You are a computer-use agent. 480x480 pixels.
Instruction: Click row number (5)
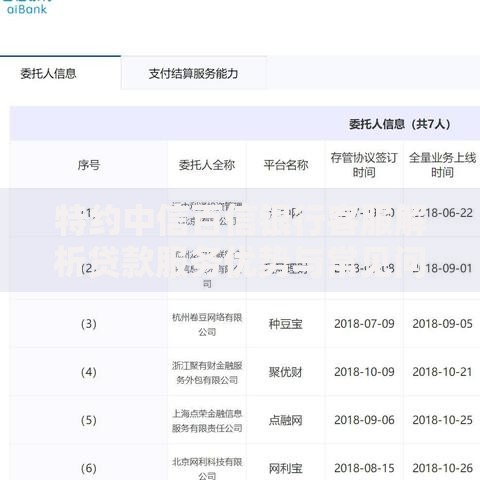coord(89,420)
